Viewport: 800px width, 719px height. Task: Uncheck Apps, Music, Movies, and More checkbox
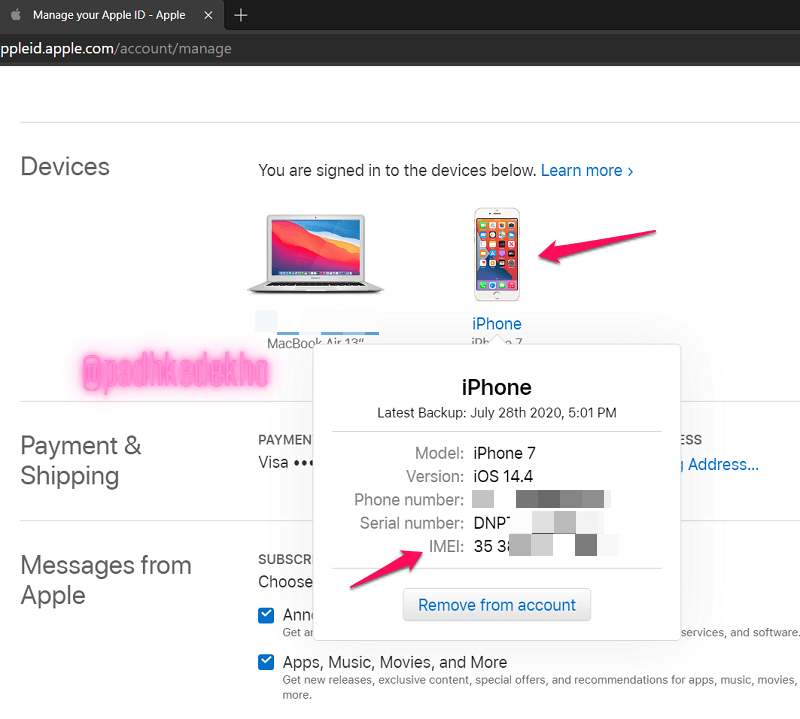266,662
